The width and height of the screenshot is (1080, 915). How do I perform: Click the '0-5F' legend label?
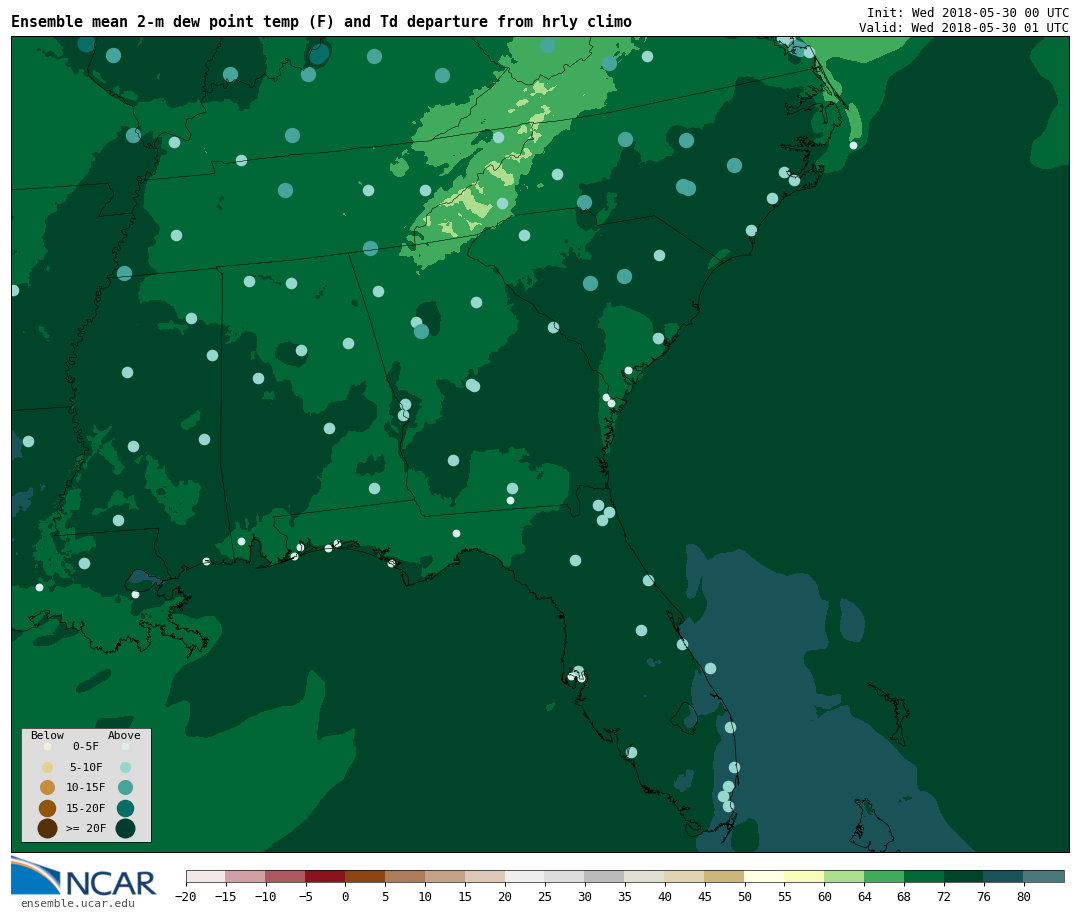click(86, 746)
